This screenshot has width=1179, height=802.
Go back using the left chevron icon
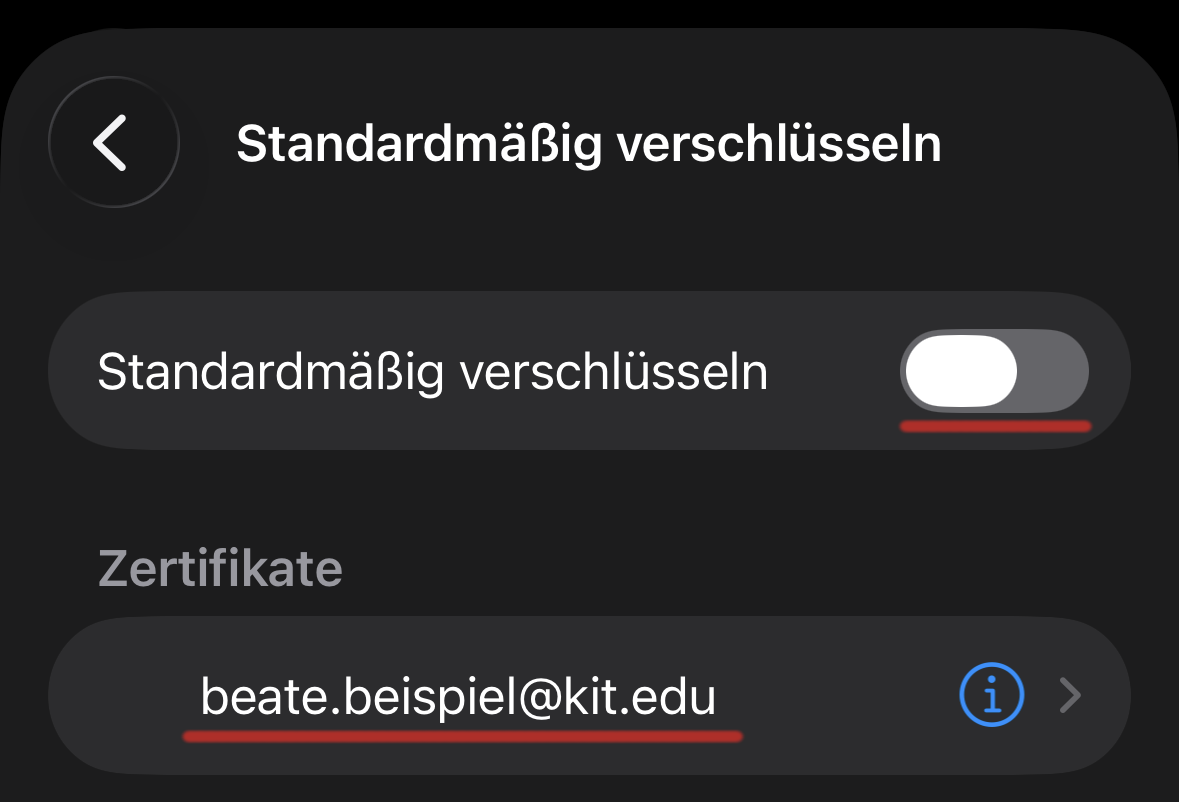point(113,142)
